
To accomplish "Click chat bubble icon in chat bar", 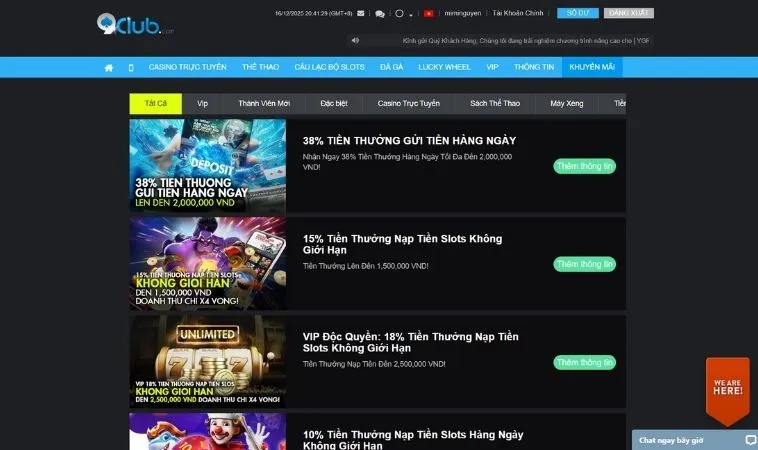I will [751, 440].
